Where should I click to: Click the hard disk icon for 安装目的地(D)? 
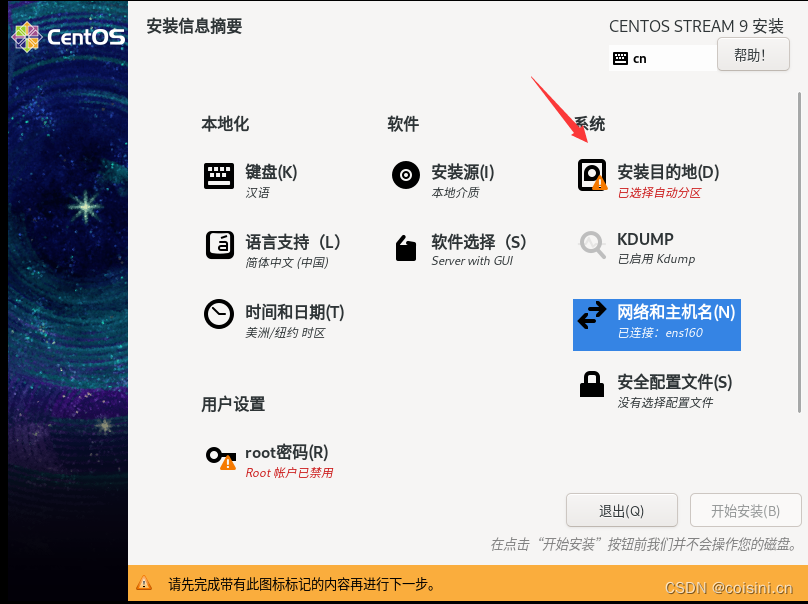coord(592,175)
